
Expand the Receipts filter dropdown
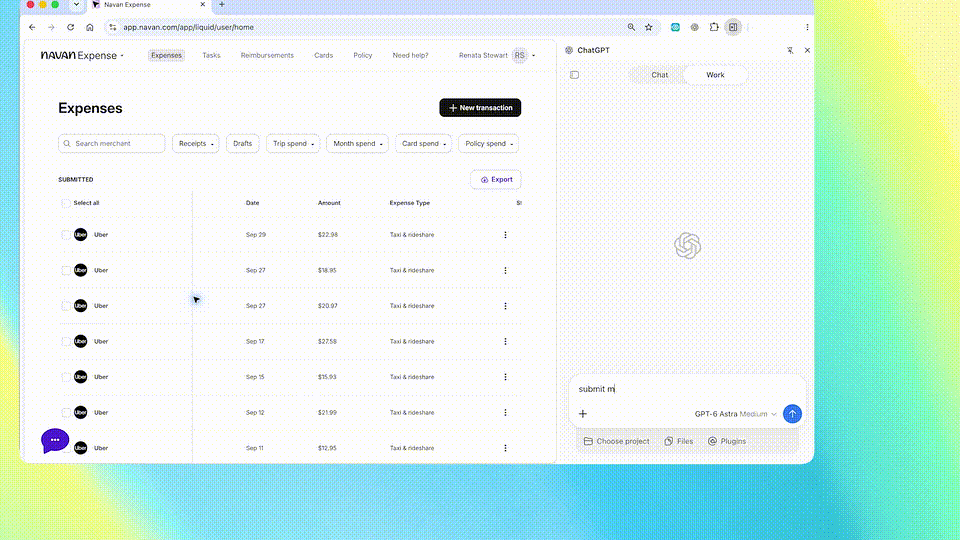(x=195, y=143)
